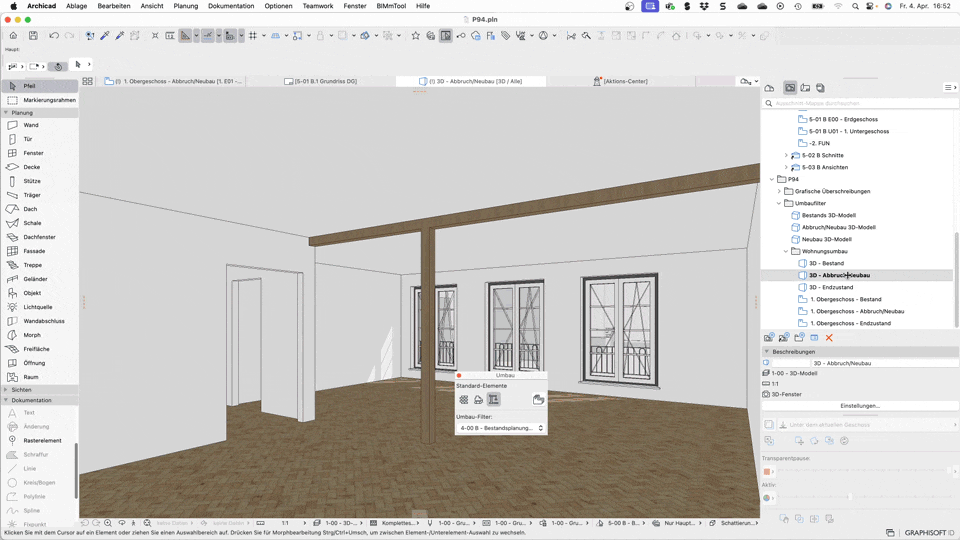Viewport: 960px width, 540px height.
Task: Select the Markierungsrahmen marquee tool
Action: tap(40, 100)
